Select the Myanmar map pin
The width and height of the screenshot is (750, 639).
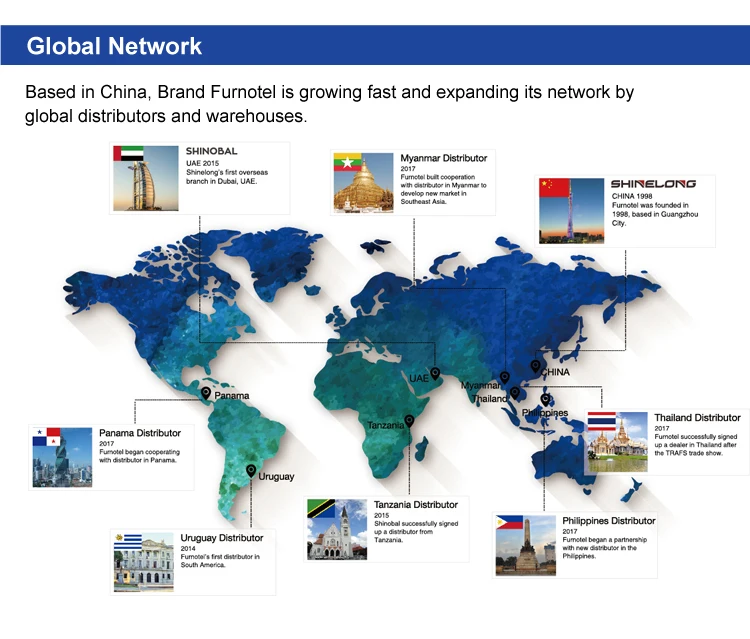click(x=504, y=378)
